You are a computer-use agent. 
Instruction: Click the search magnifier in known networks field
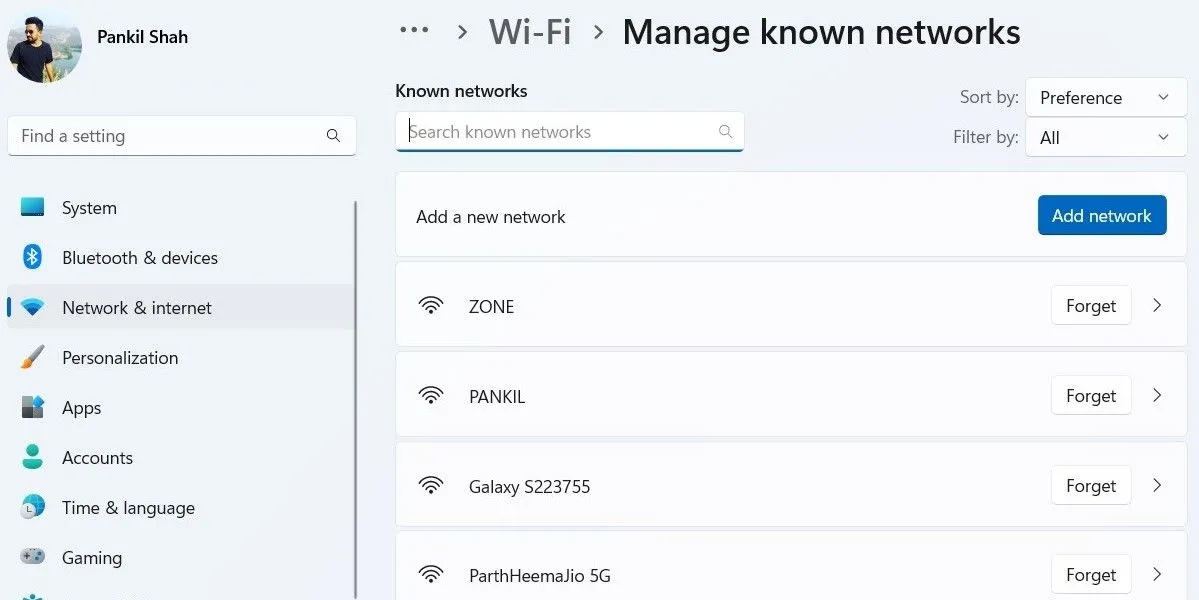[x=726, y=131]
